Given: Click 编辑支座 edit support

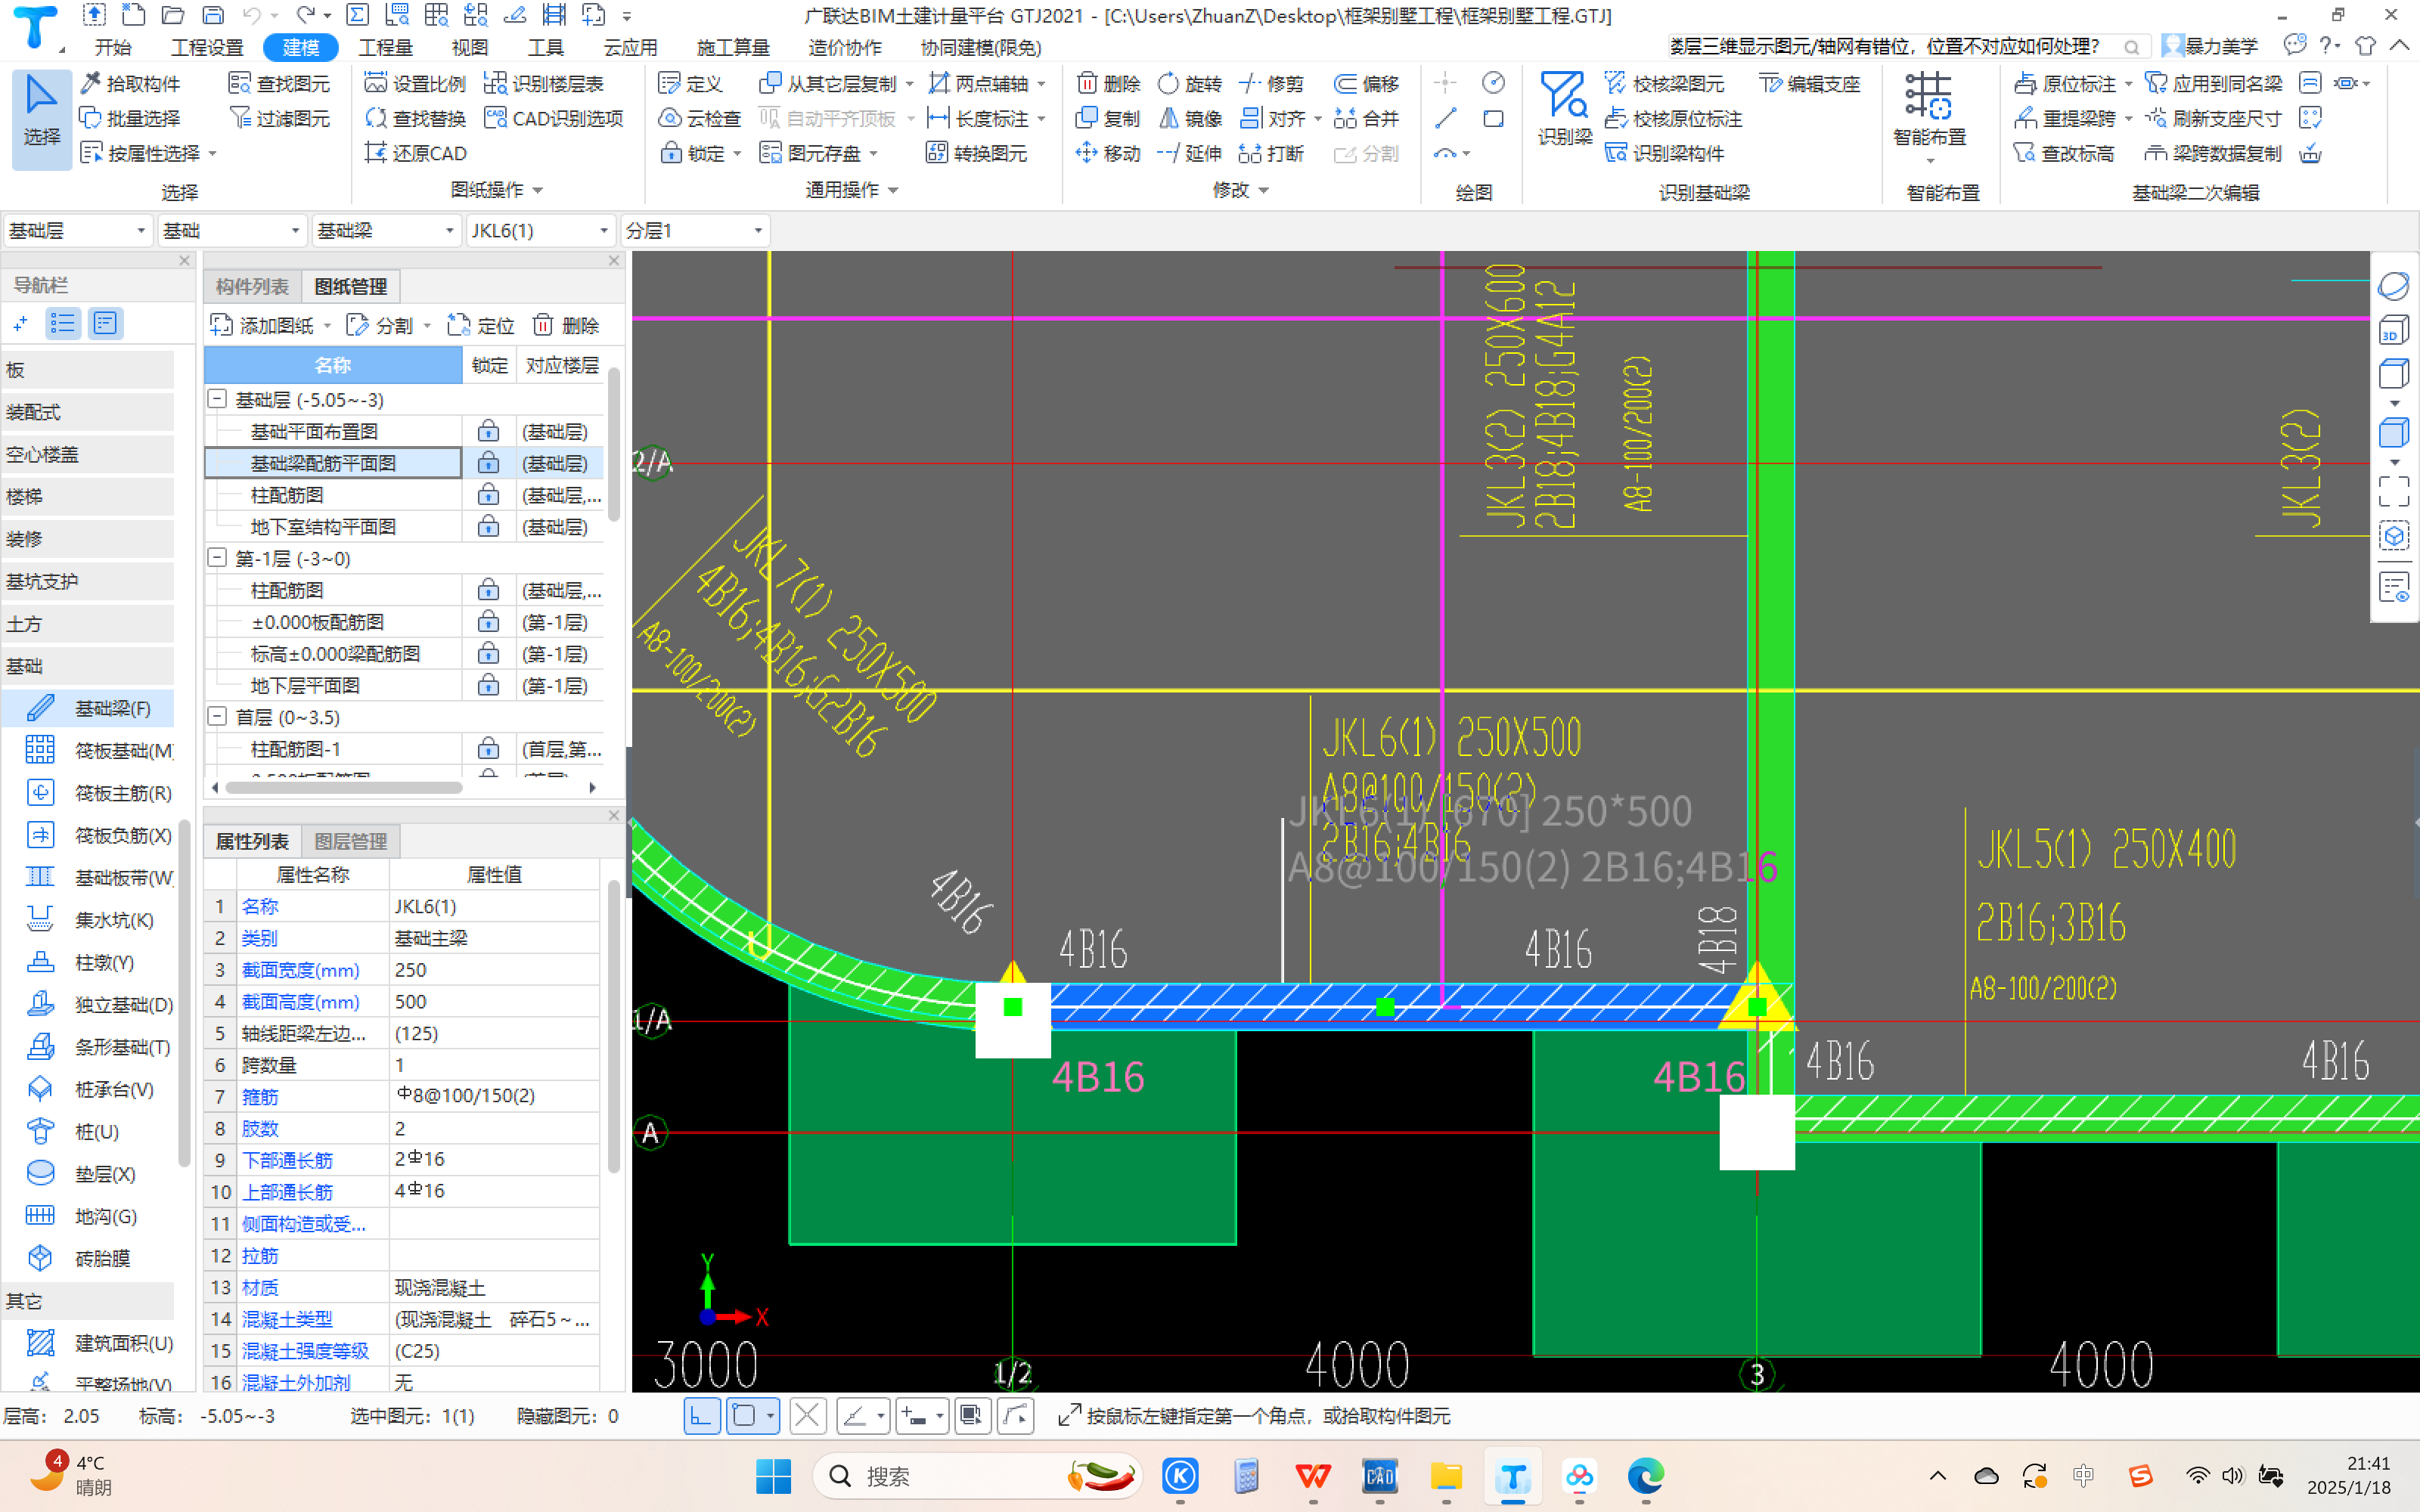Looking at the screenshot, I should pos(1809,83).
